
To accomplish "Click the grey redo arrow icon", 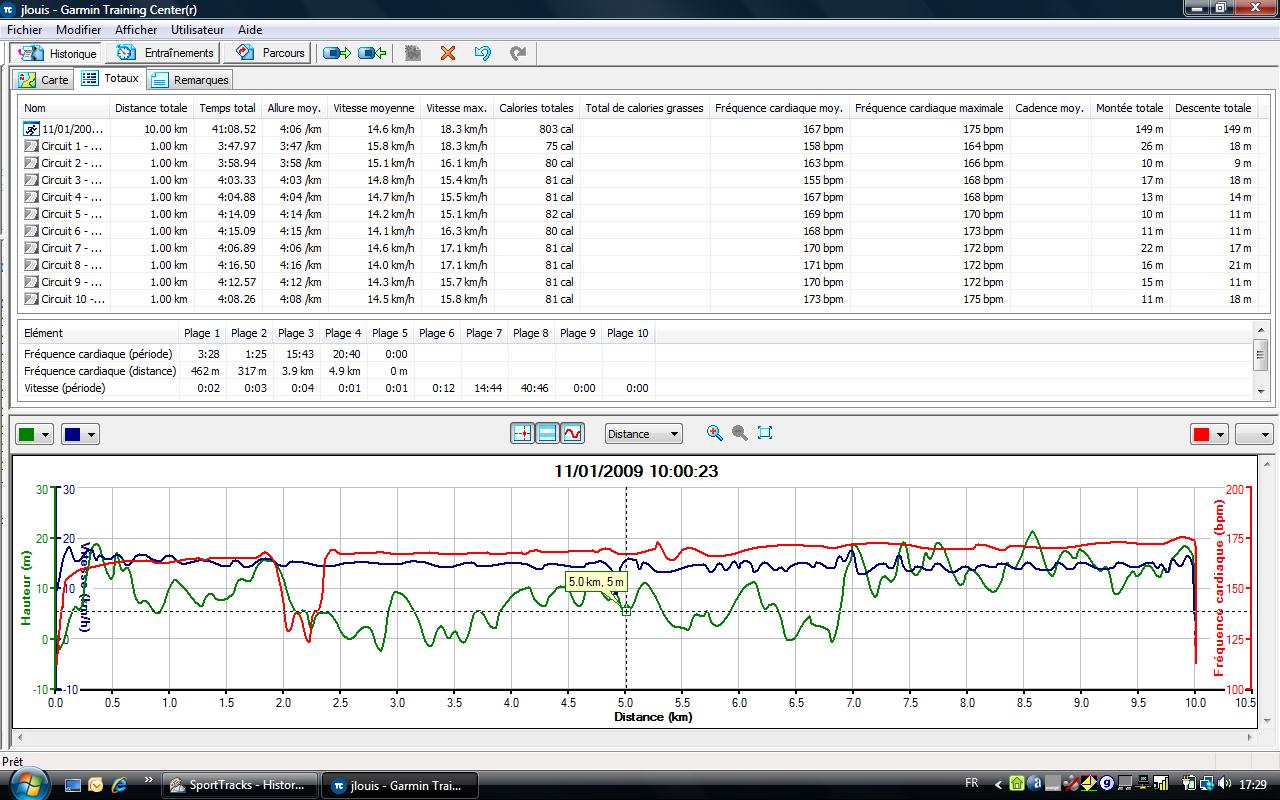I will coord(518,53).
